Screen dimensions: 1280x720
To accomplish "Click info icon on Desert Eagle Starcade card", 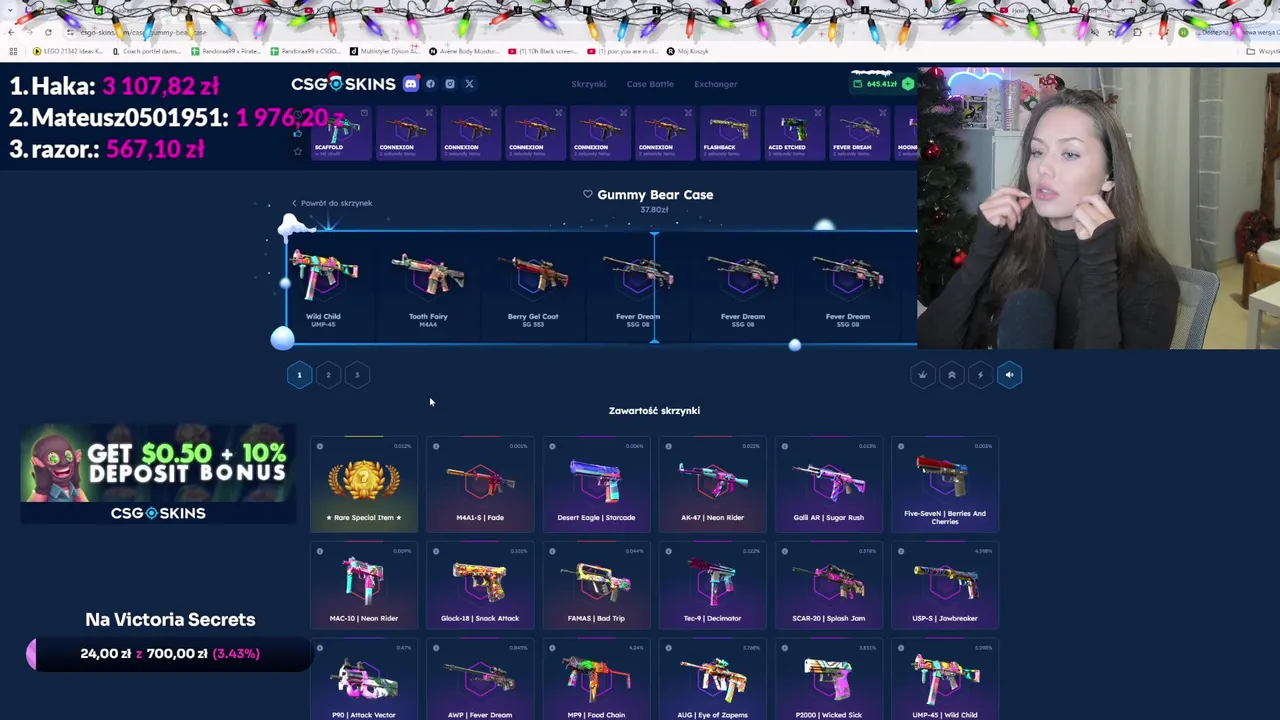I will click(x=552, y=447).
